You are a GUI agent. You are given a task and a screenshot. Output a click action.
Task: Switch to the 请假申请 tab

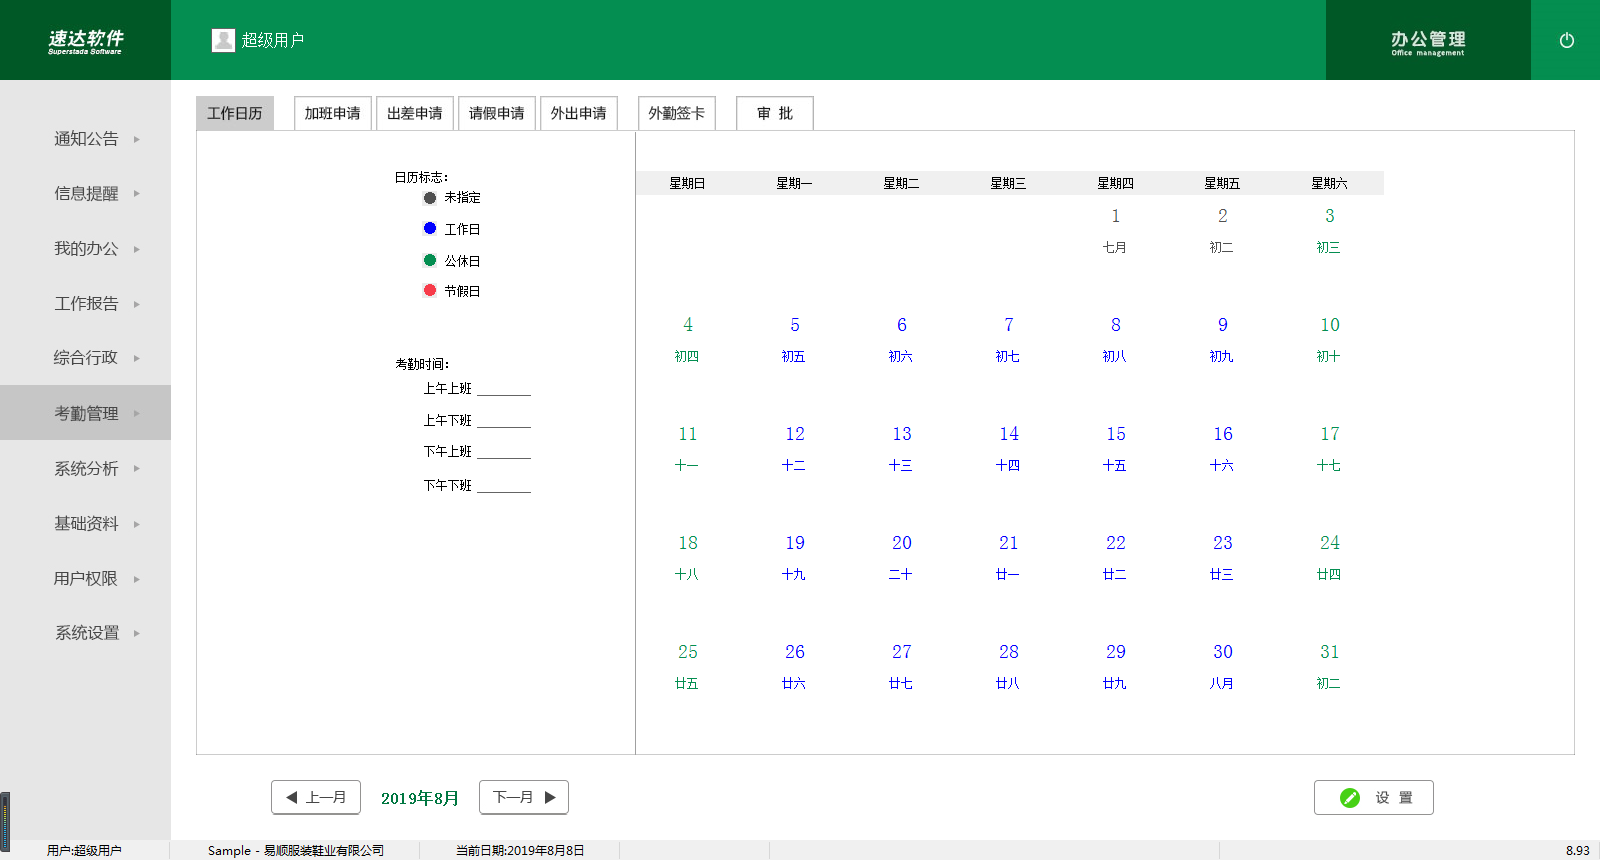pyautogui.click(x=497, y=113)
